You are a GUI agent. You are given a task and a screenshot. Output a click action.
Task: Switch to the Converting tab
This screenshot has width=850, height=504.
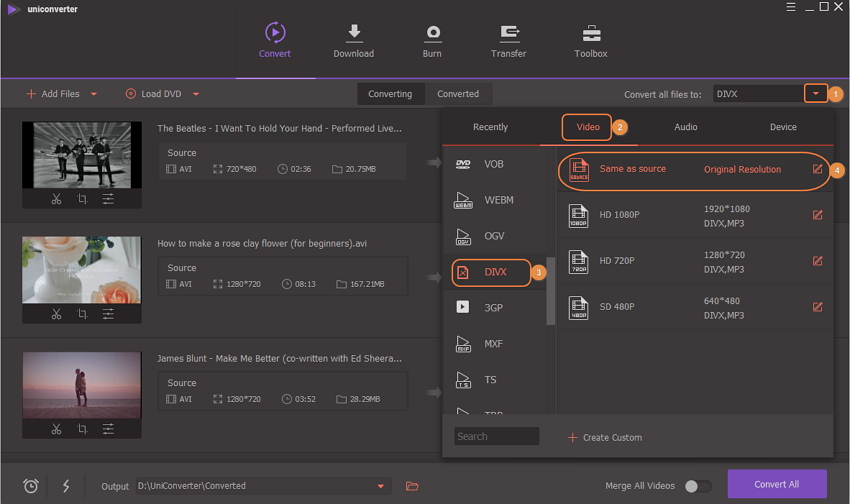pyautogui.click(x=390, y=94)
